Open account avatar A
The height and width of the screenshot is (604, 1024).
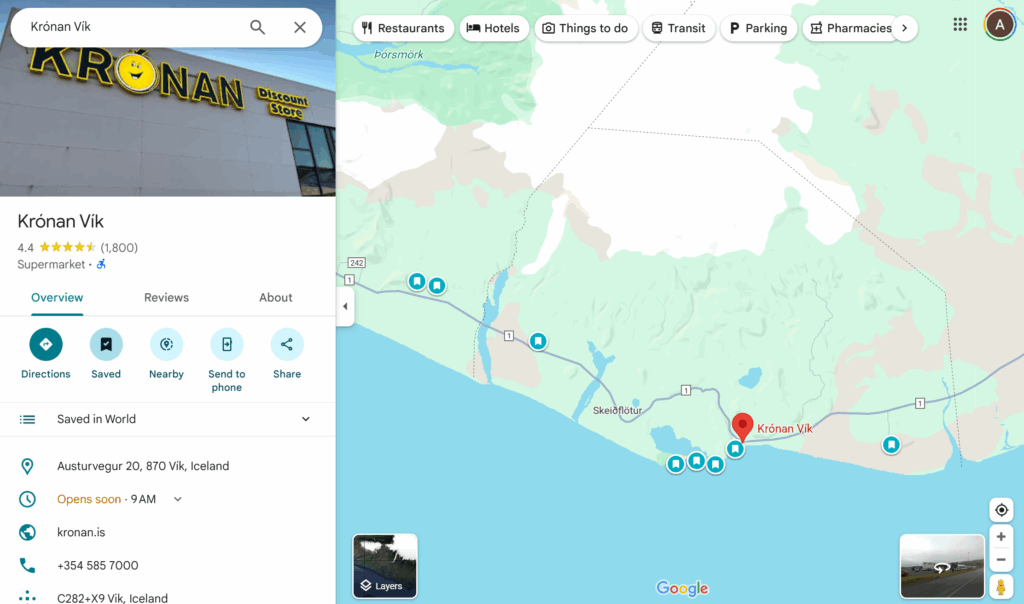999,25
